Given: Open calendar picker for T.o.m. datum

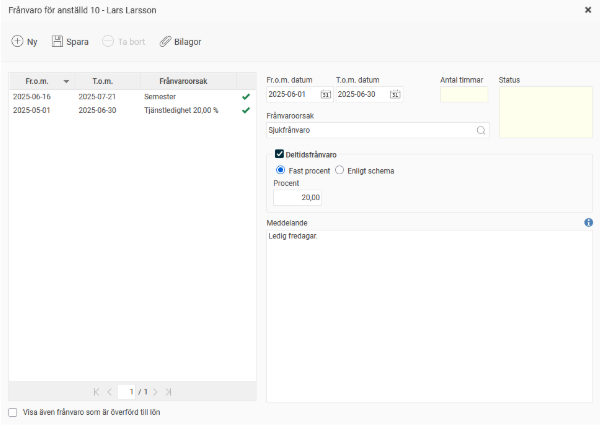Looking at the screenshot, I should [x=394, y=95].
